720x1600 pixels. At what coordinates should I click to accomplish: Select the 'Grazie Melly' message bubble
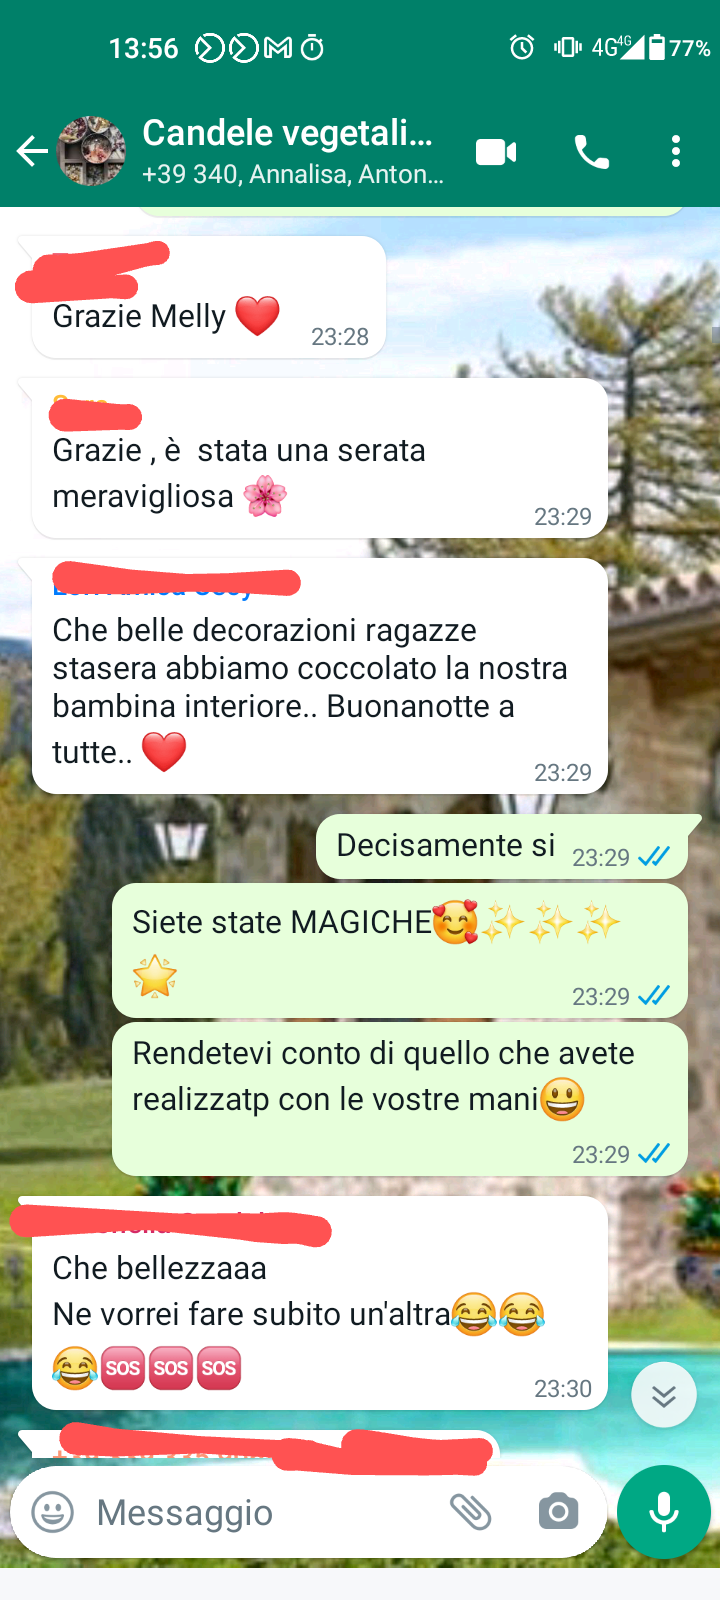click(x=209, y=297)
